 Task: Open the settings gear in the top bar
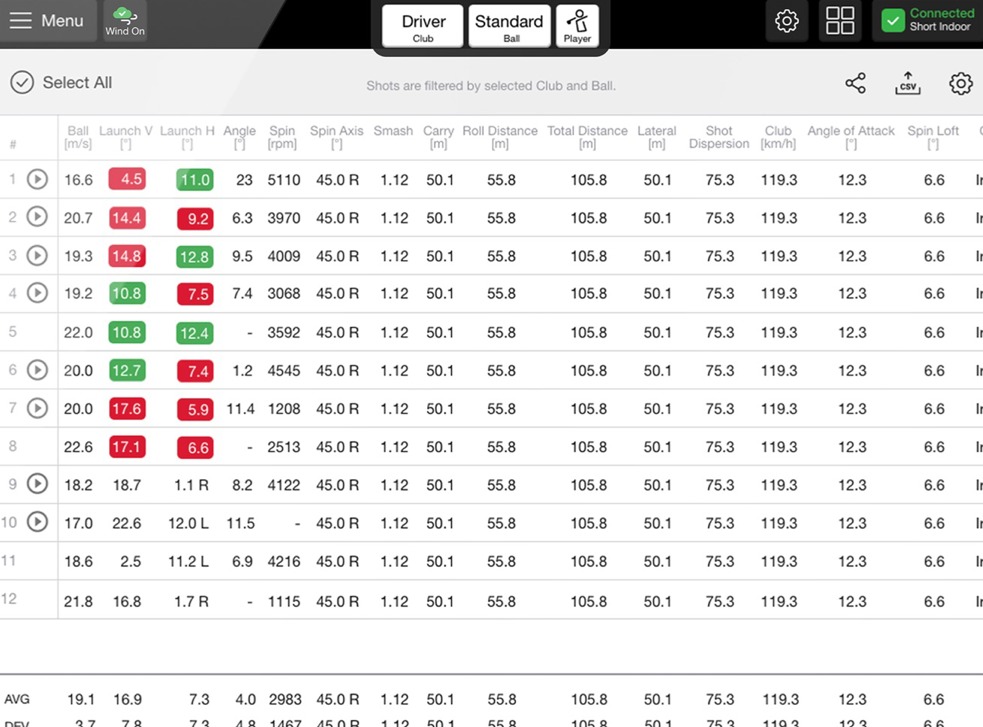(787, 20)
